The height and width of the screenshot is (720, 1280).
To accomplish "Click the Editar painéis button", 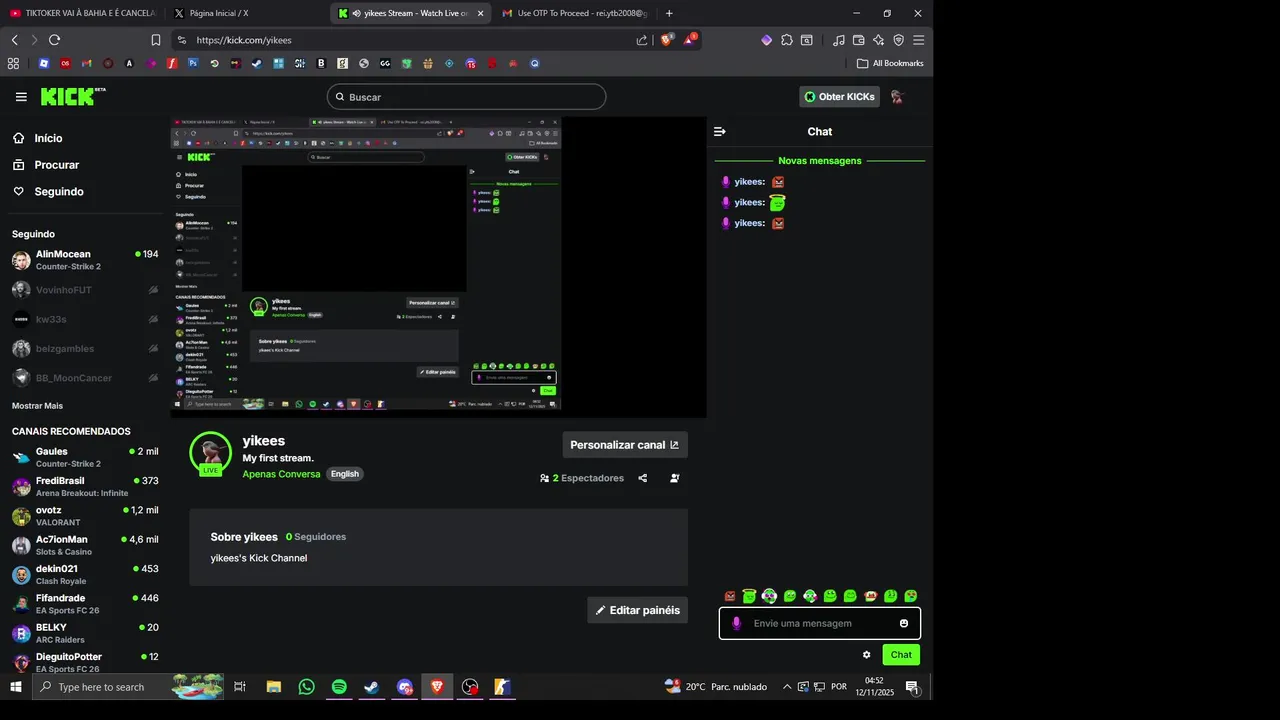I will (637, 610).
